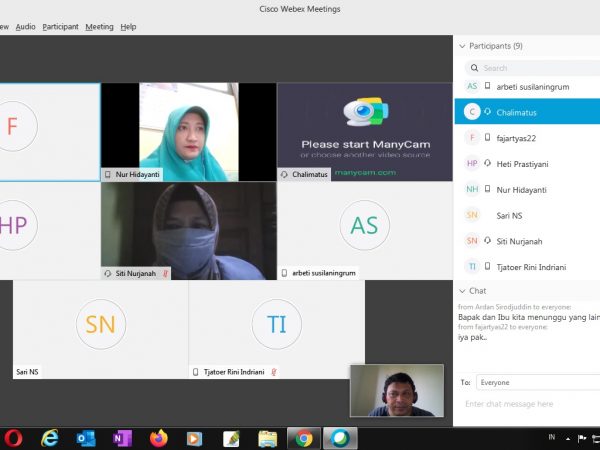Click the AS avatar beside arbeti susilaningrum
Image resolution: width=600 pixels, height=450 pixels.
(x=472, y=86)
